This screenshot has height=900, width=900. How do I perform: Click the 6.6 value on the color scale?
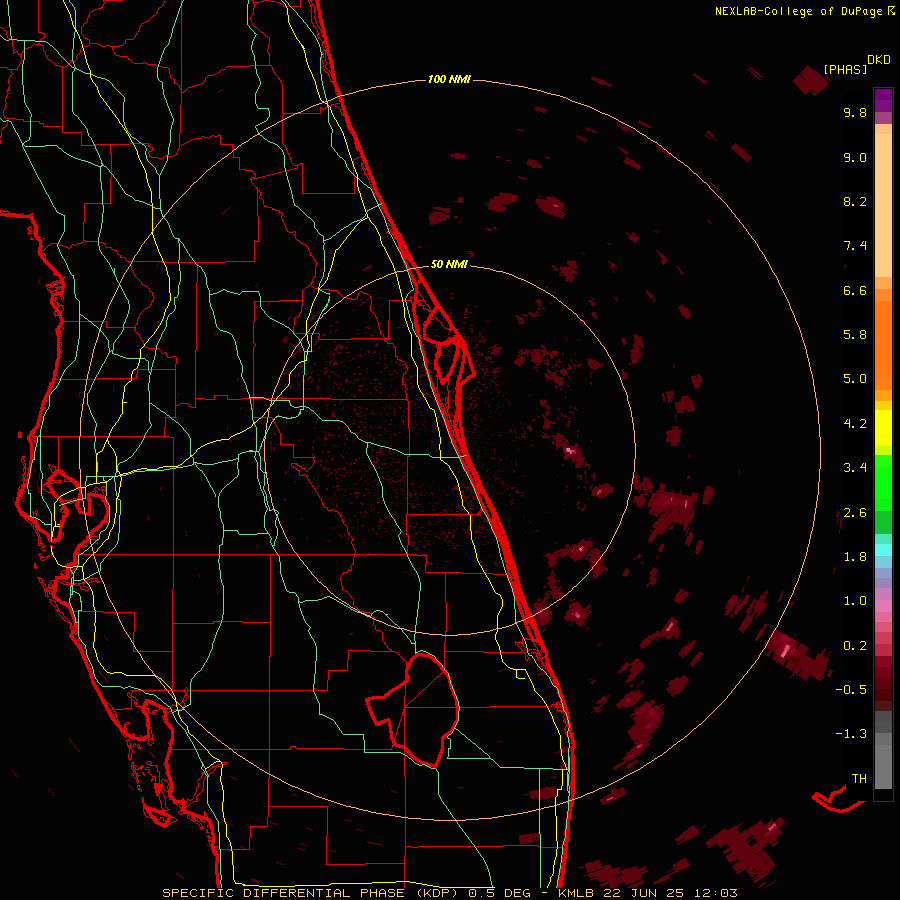pyautogui.click(x=855, y=290)
